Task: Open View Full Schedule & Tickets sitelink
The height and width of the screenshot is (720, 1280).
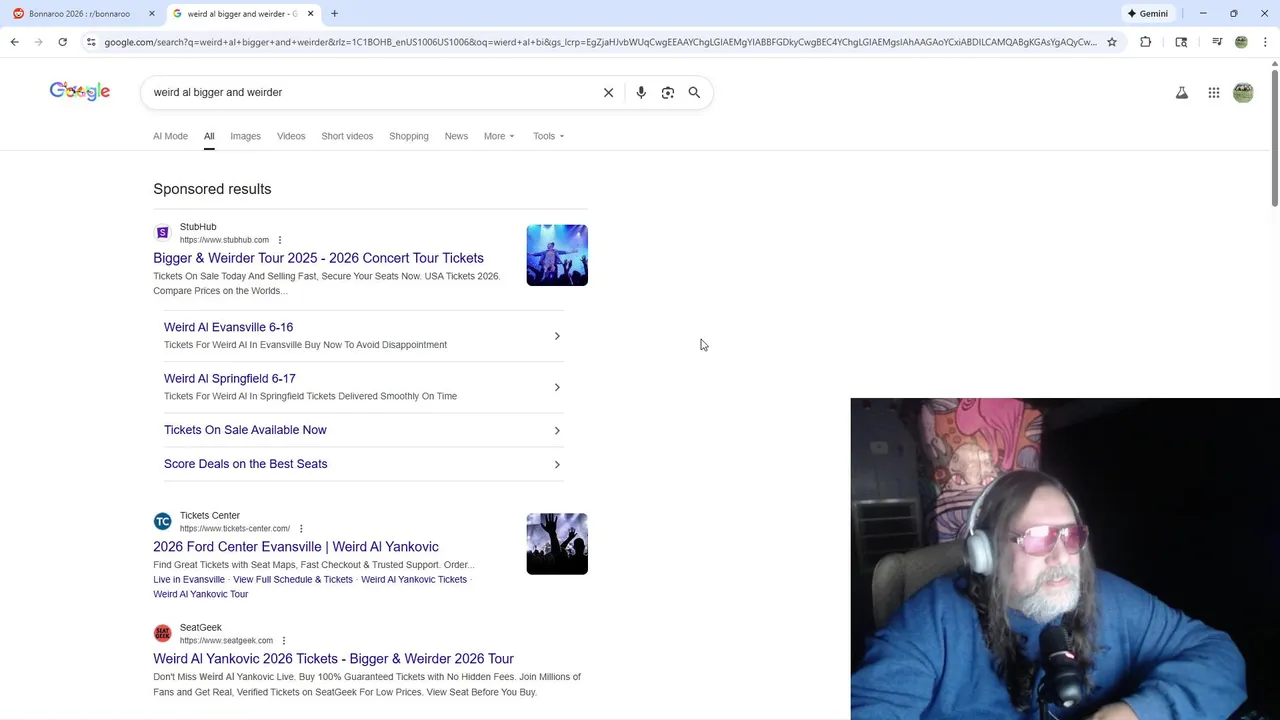Action: point(293,579)
